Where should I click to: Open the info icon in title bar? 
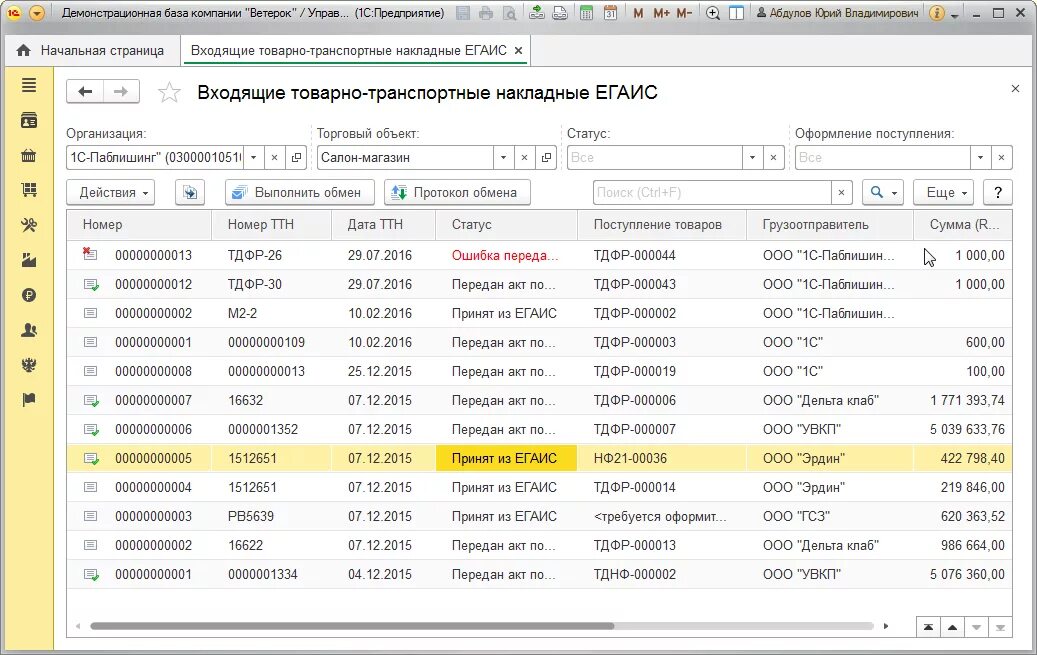936,13
